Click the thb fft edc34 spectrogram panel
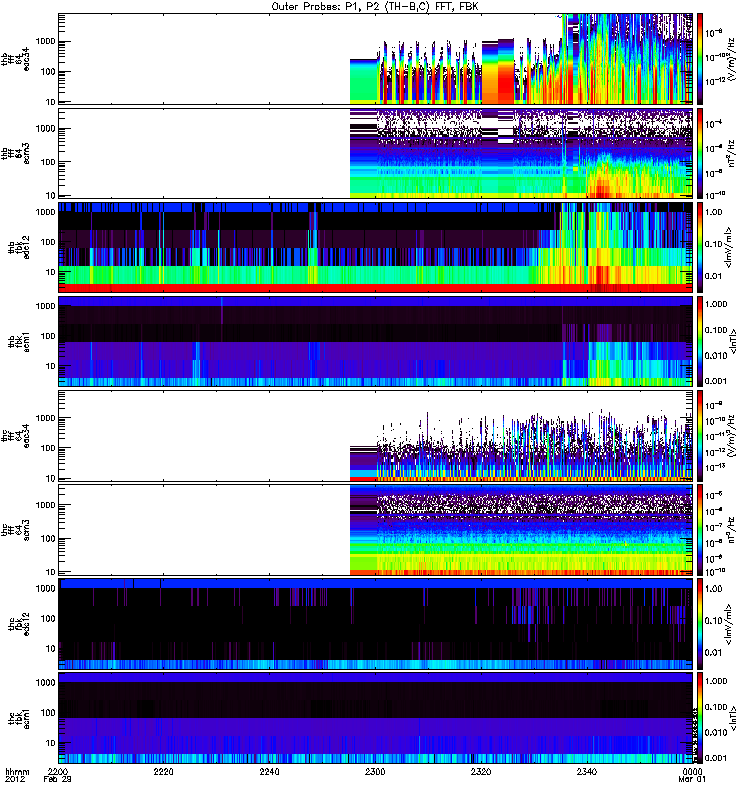Viewport: 750px width, 800px height. (375, 59)
